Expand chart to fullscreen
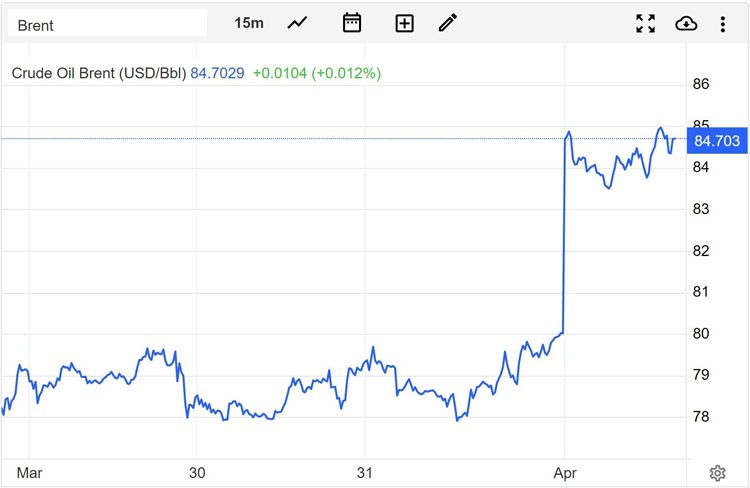This screenshot has width=750, height=488. [x=646, y=23]
